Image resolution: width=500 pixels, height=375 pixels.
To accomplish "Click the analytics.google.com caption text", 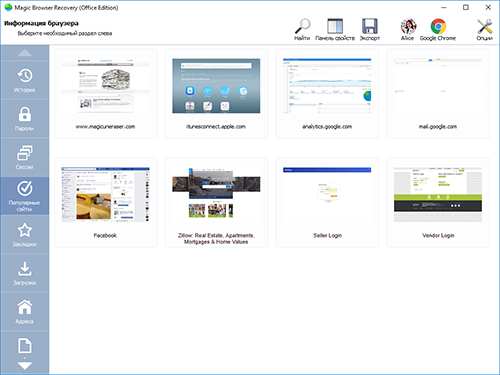I will point(327,127).
